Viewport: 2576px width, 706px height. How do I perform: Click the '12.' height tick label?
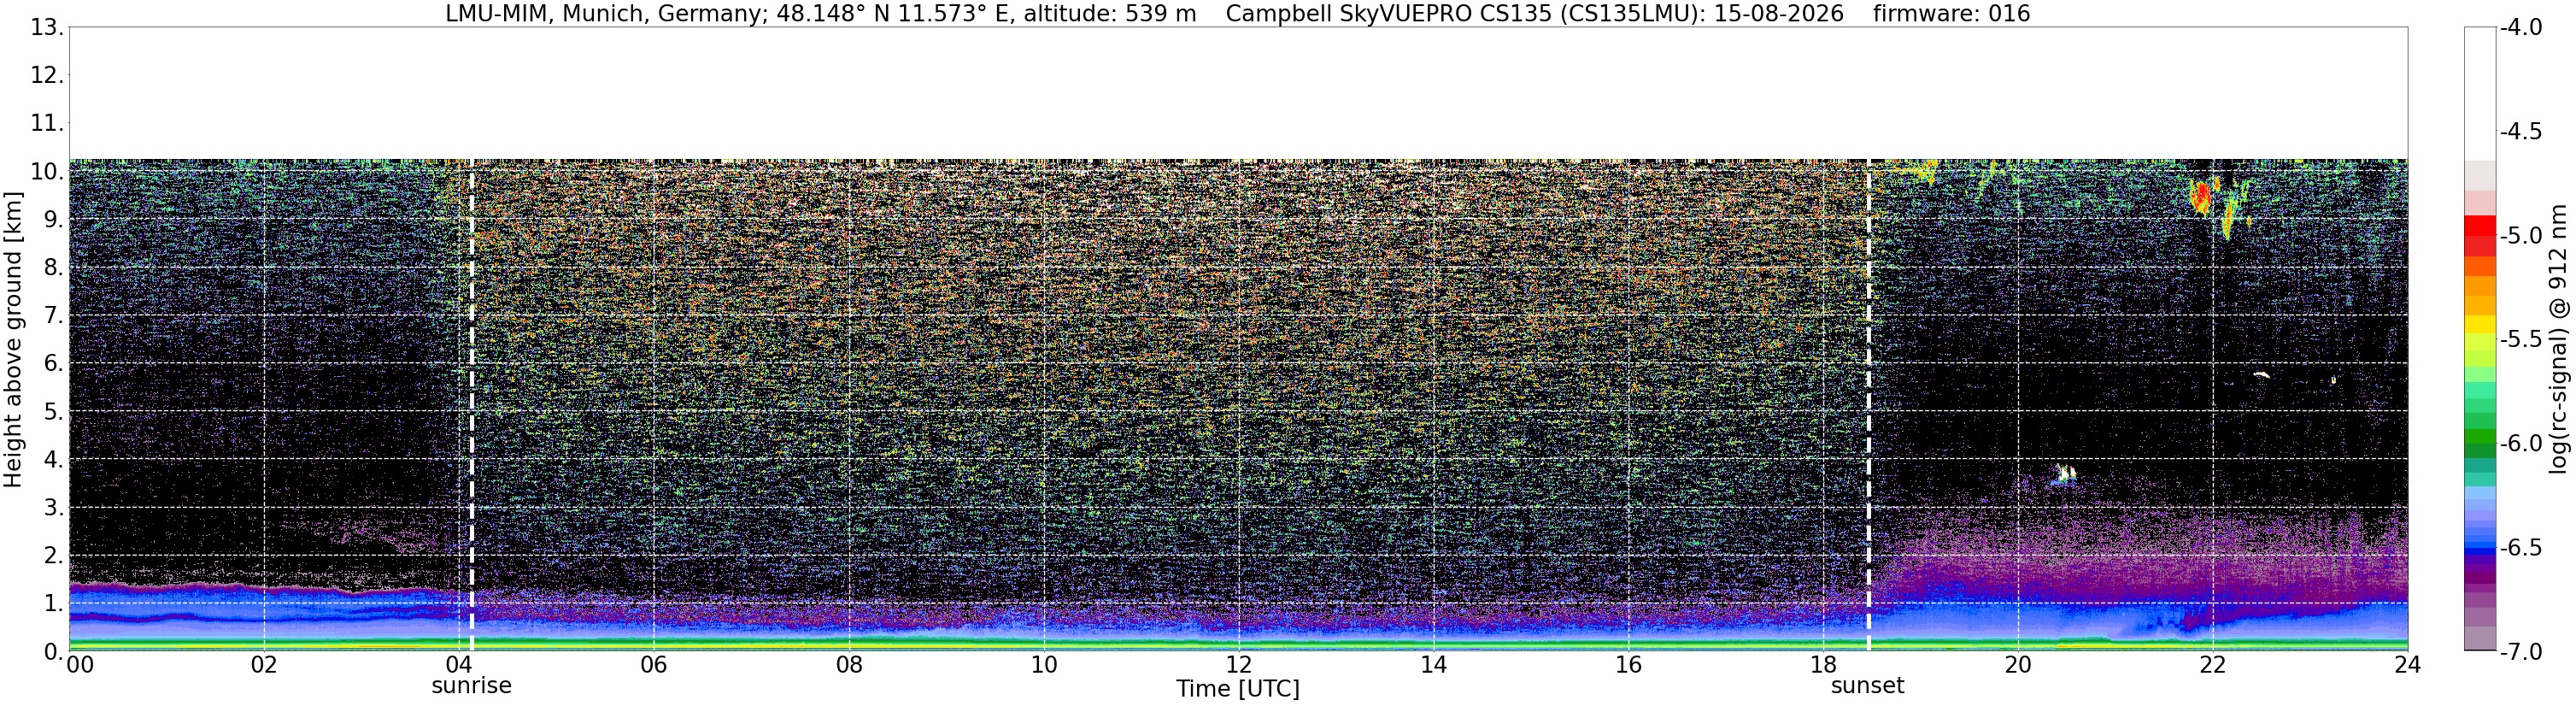coord(47,76)
